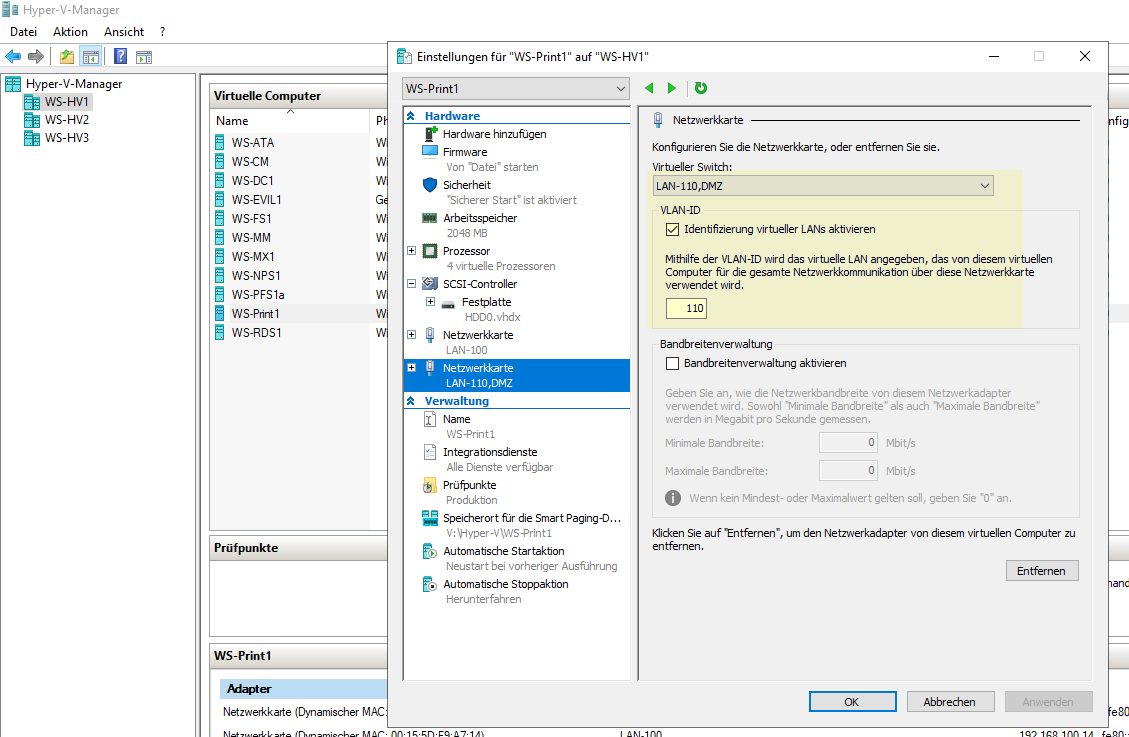Select WS-MM in virtual machine list
Screen dimensions: 1129x737
click(x=251, y=238)
